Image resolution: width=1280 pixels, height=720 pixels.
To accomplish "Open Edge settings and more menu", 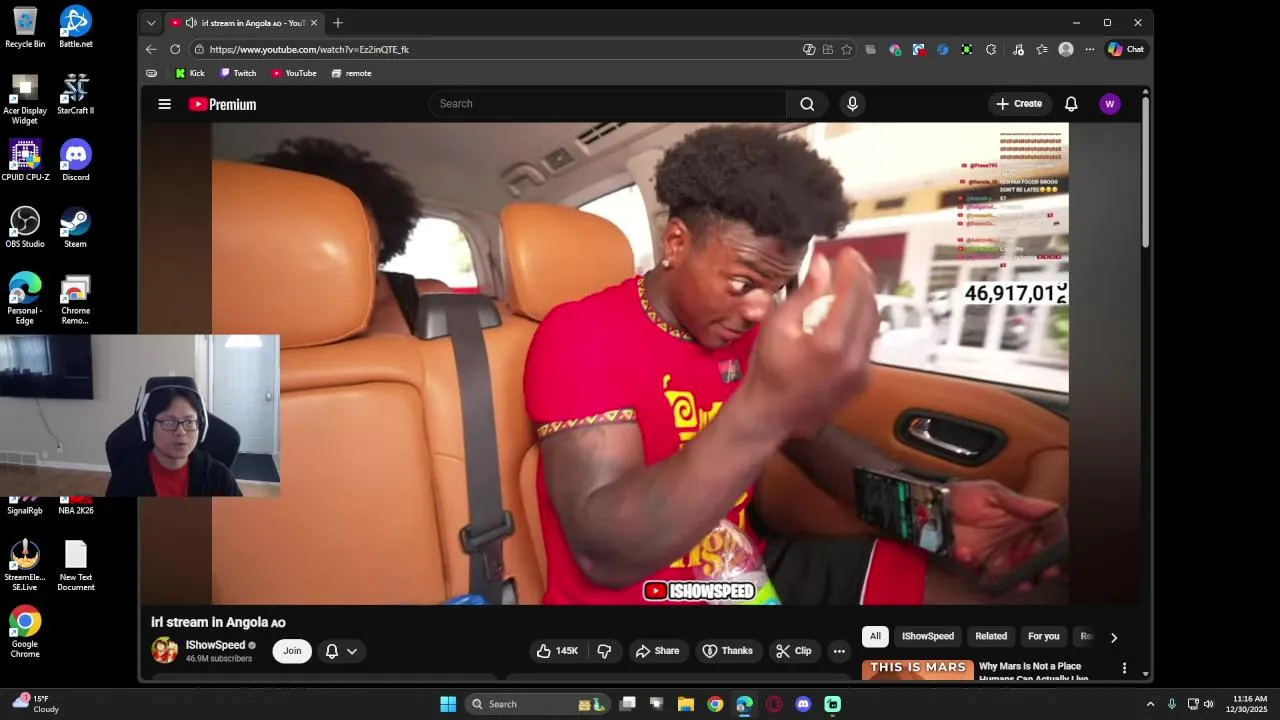I will click(1089, 49).
